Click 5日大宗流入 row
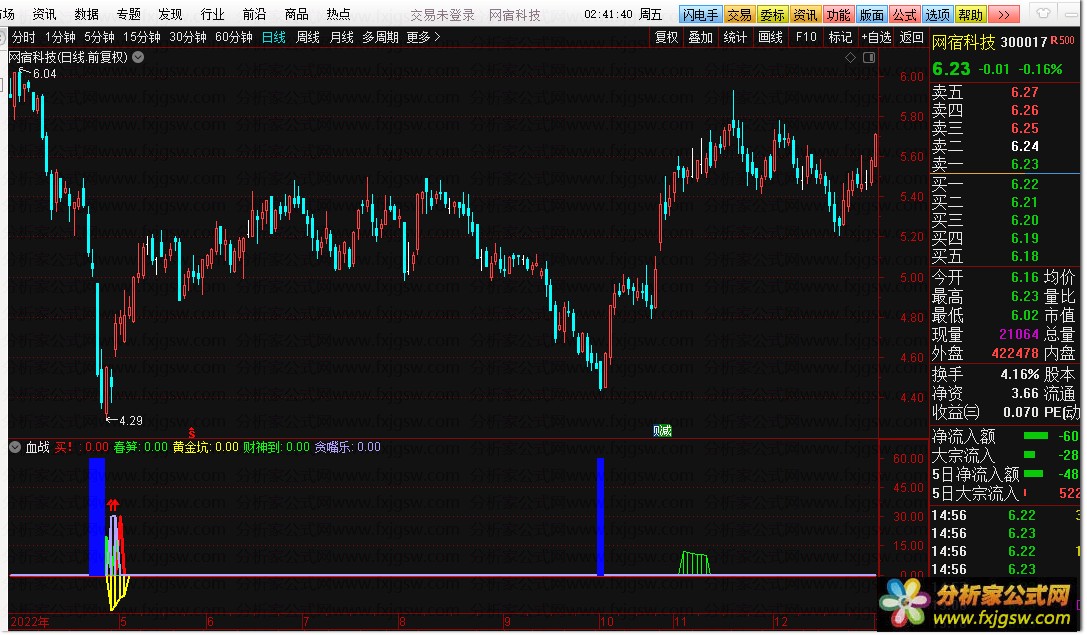 coord(1005,494)
